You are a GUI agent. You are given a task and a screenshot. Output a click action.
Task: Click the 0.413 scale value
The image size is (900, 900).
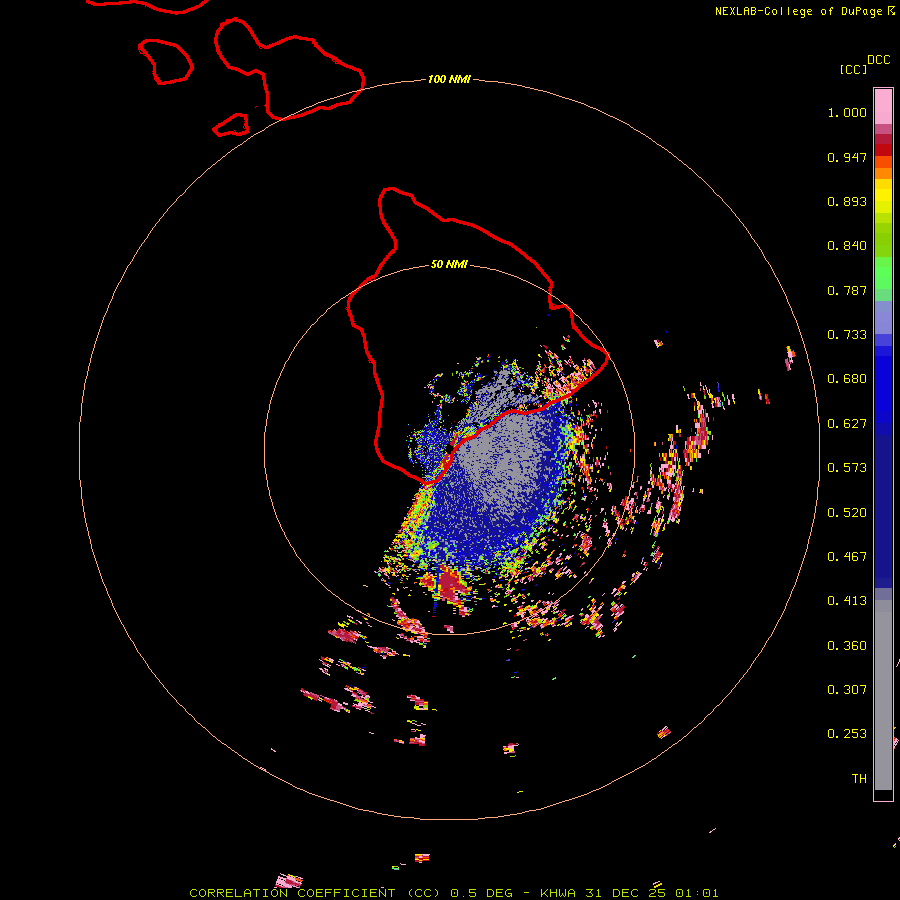click(x=847, y=601)
